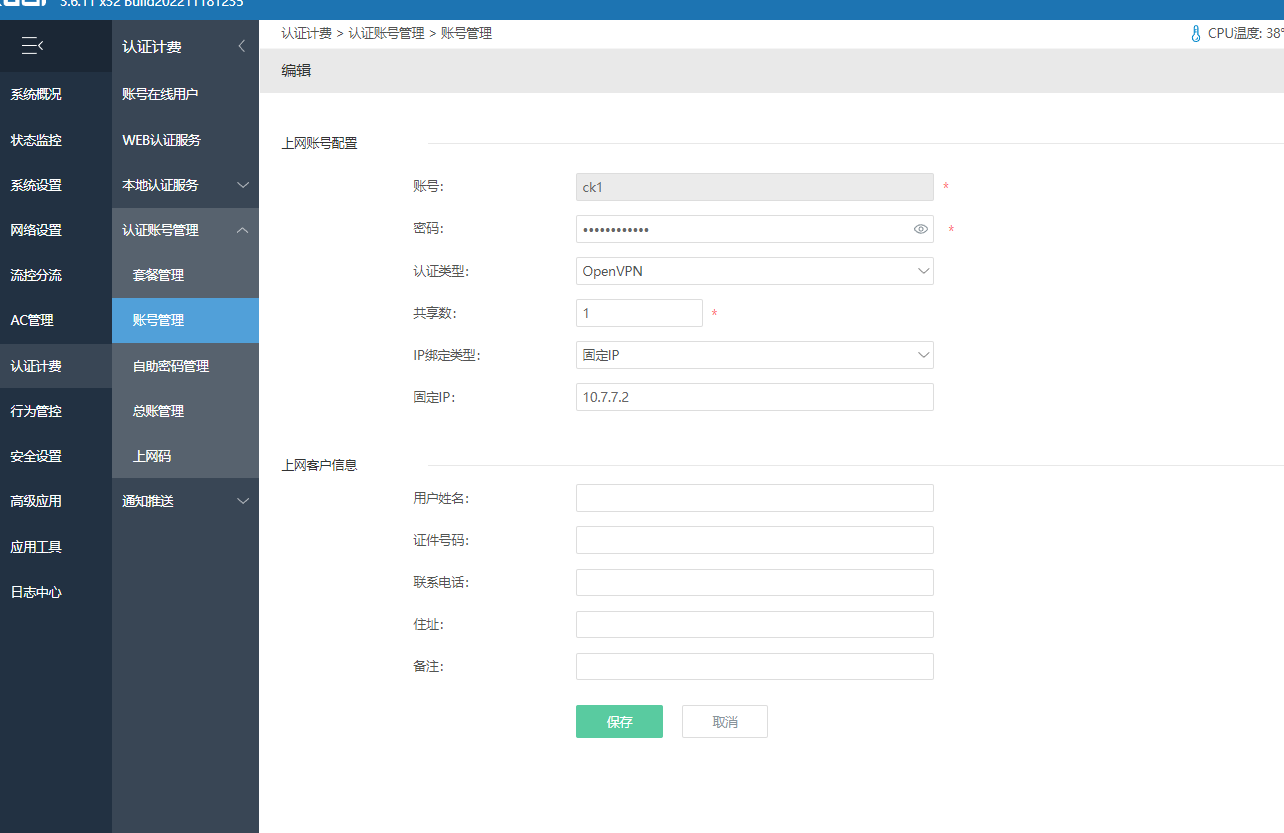This screenshot has height=833, width=1284.
Task: Show password with the eye icon
Action: [x=921, y=229]
